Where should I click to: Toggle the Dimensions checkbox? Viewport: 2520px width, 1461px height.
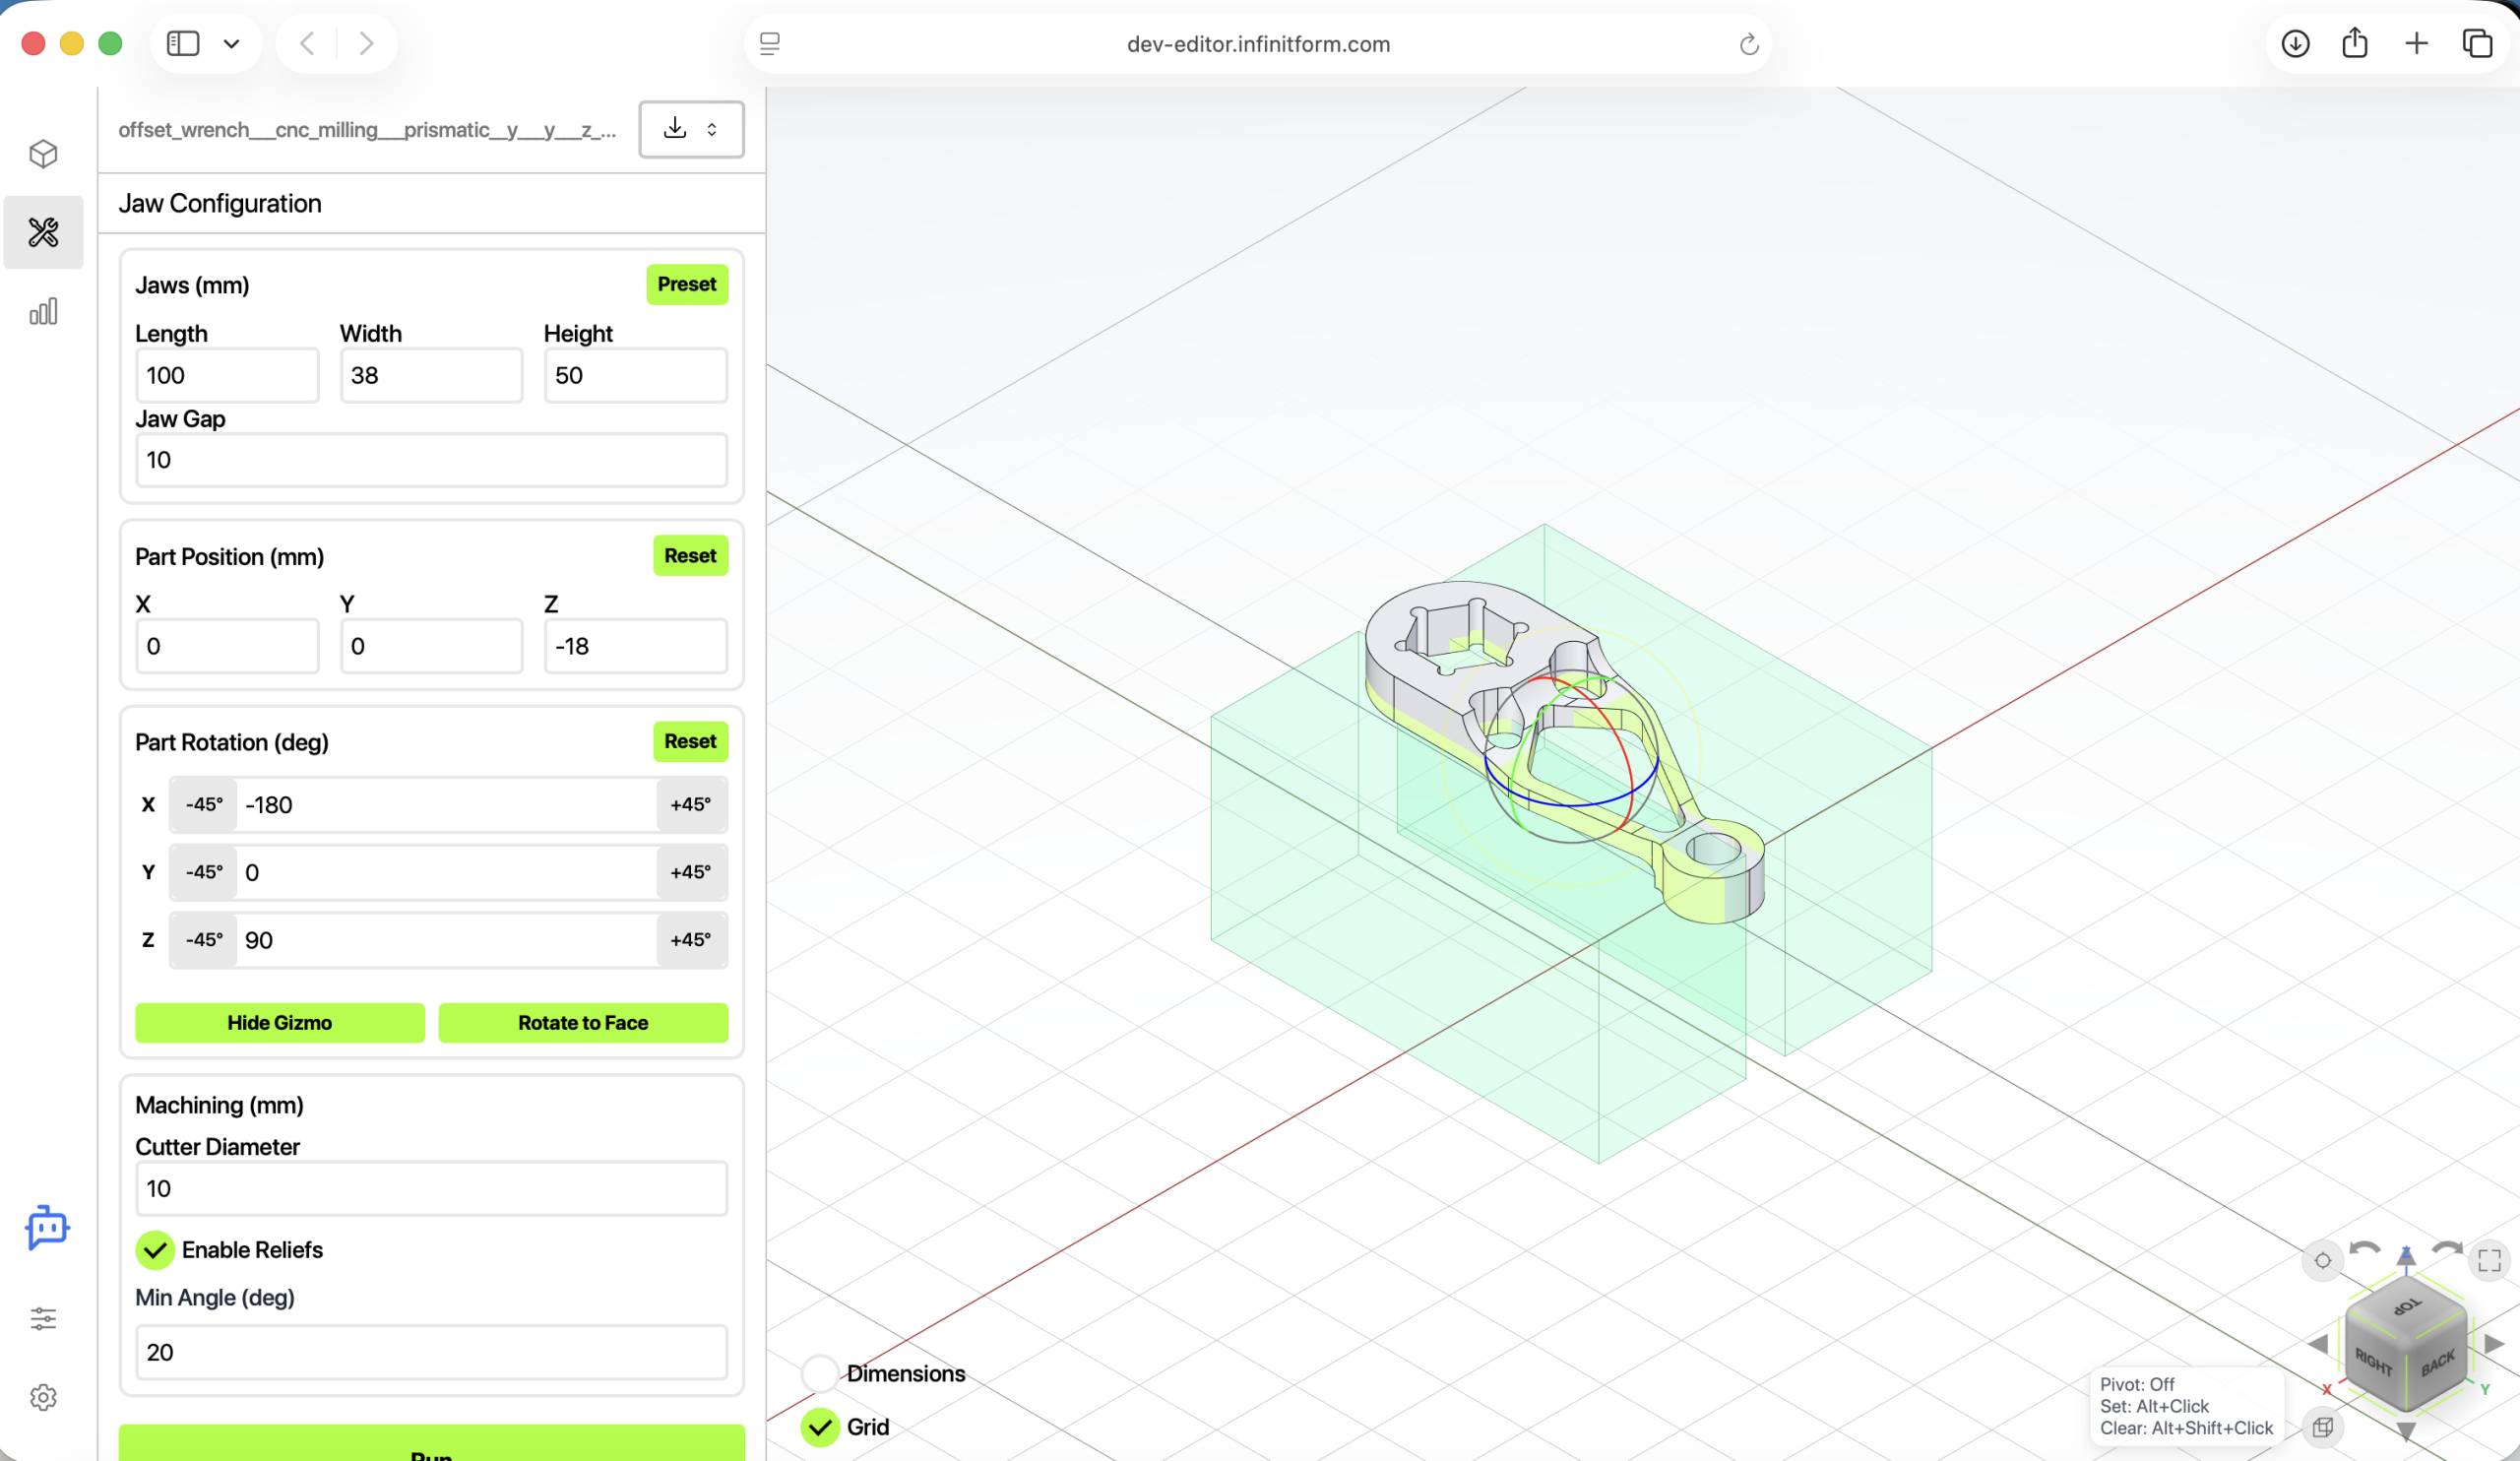pos(820,1373)
